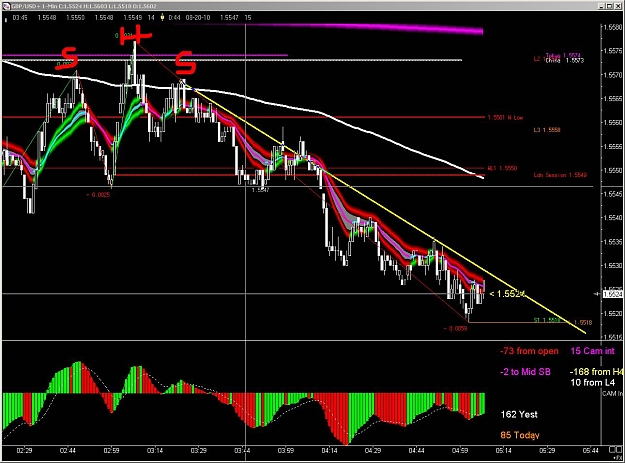Viewport: 625px width, 463px height.
Task: Click the 1.5520 price axis label
Action: tap(613, 314)
